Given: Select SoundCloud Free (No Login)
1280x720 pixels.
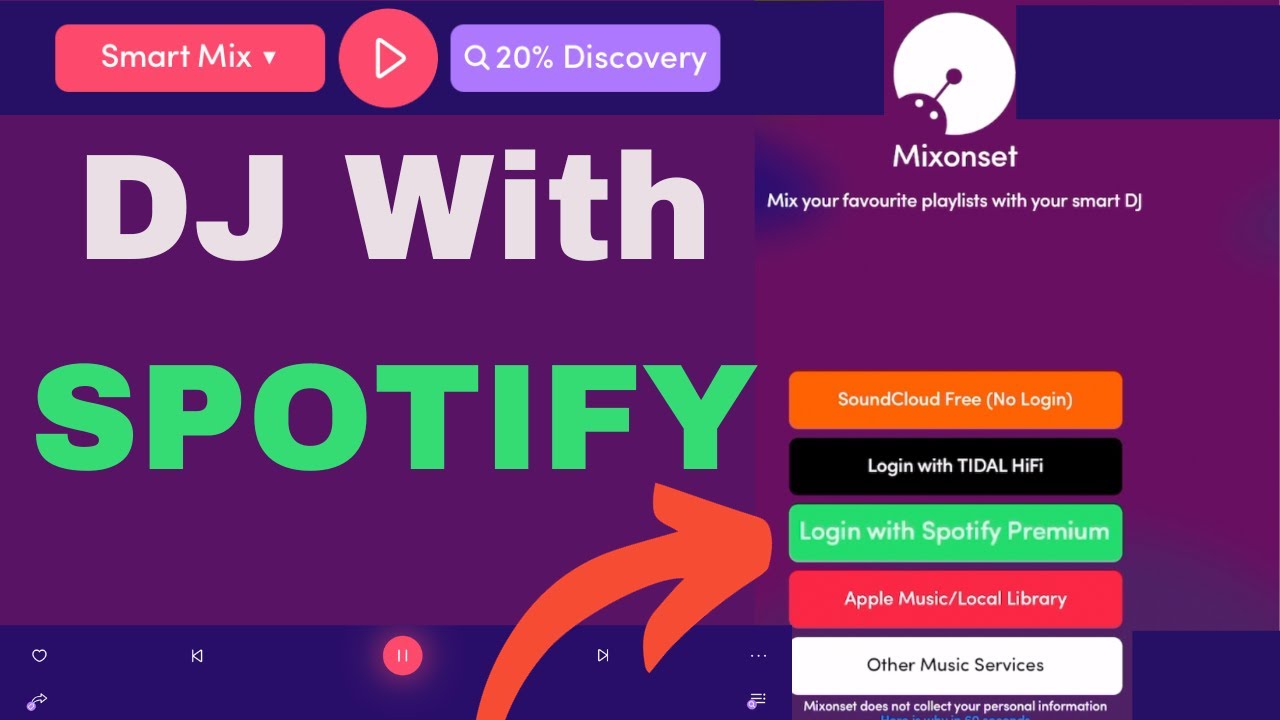Looking at the screenshot, I should click(x=955, y=400).
